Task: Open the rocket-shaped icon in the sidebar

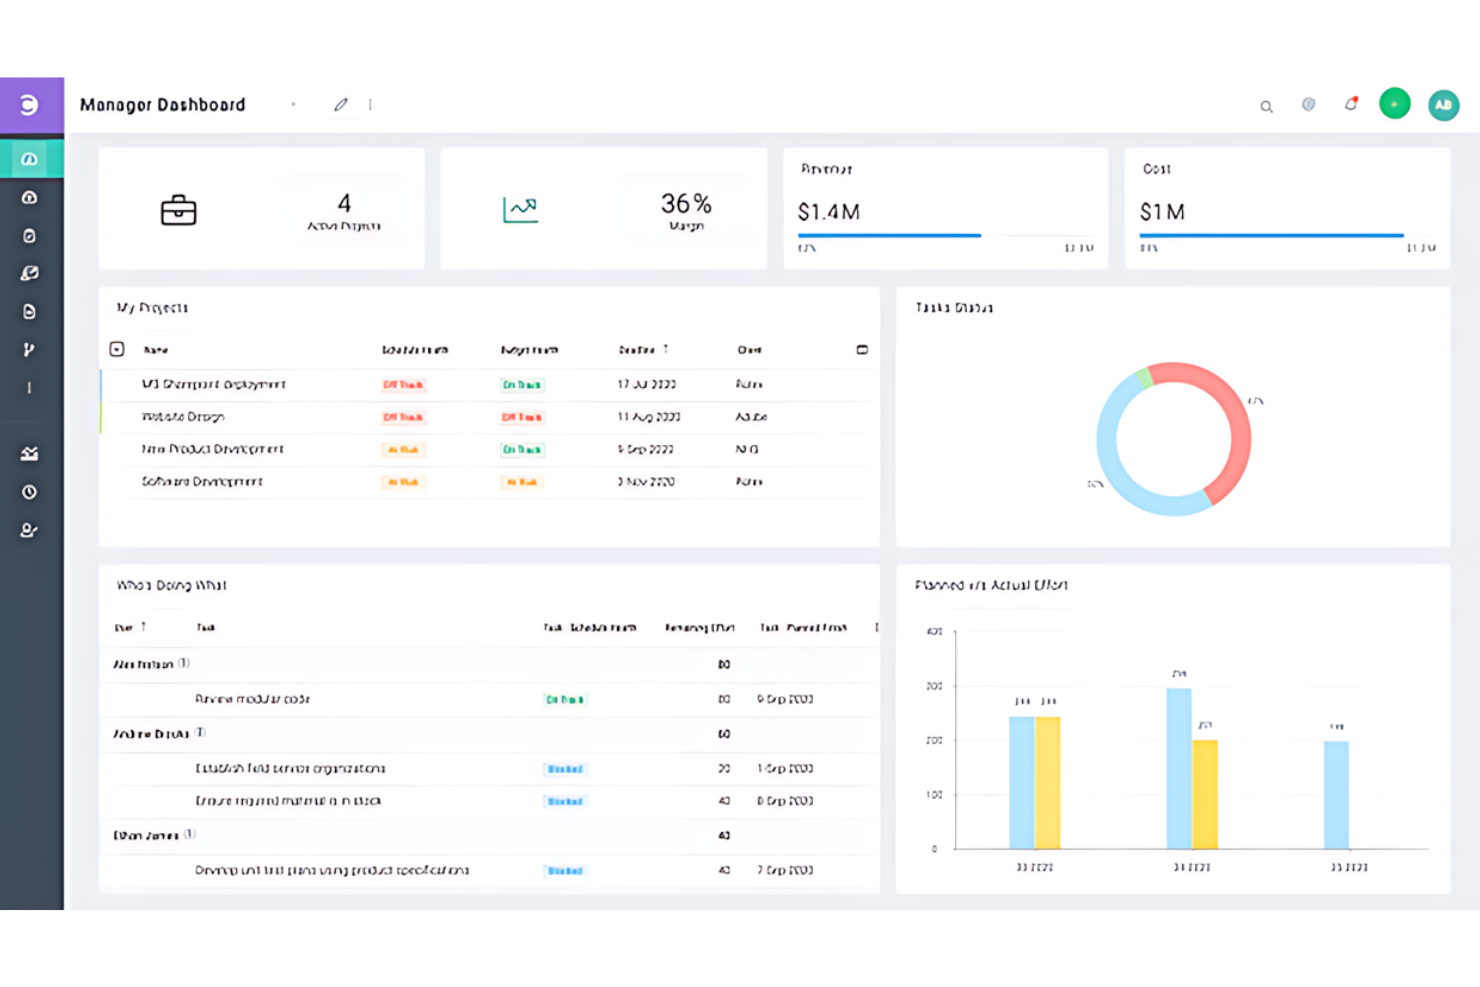Action: coord(29,273)
